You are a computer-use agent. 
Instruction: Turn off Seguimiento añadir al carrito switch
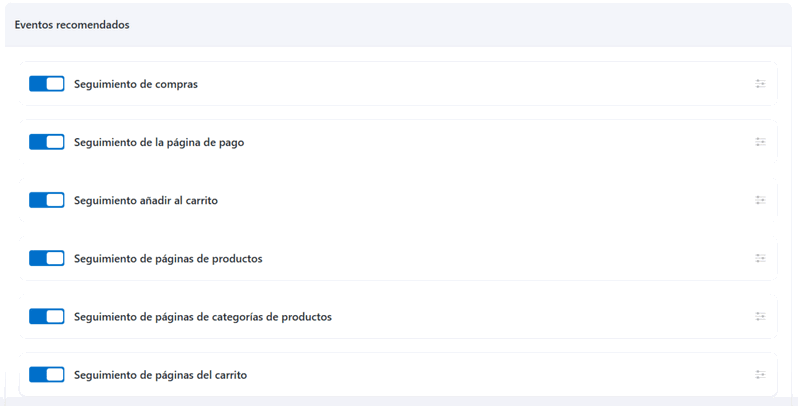coord(47,200)
